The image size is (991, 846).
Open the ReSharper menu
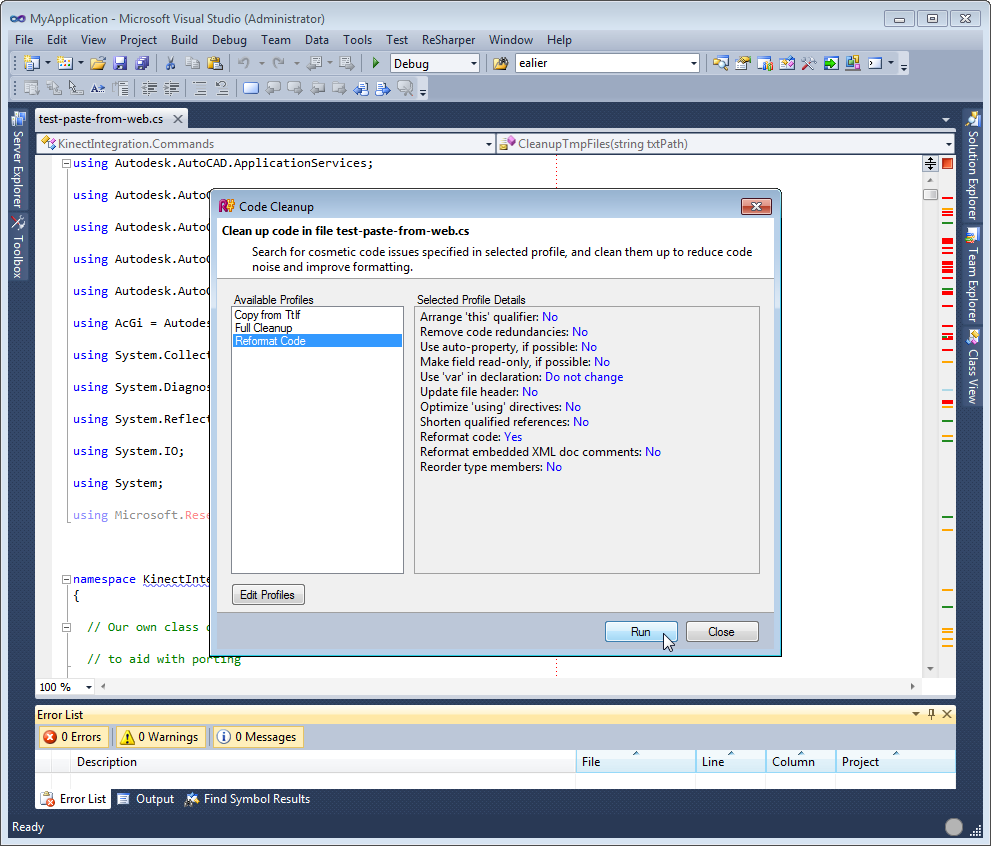[x=448, y=40]
